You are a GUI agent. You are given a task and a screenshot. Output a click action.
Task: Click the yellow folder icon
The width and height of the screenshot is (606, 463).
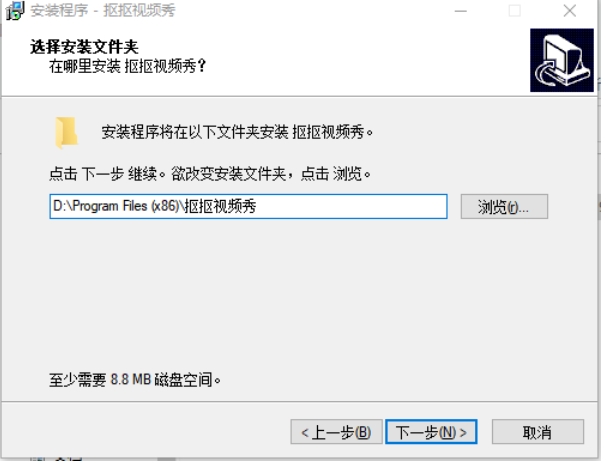(66, 133)
